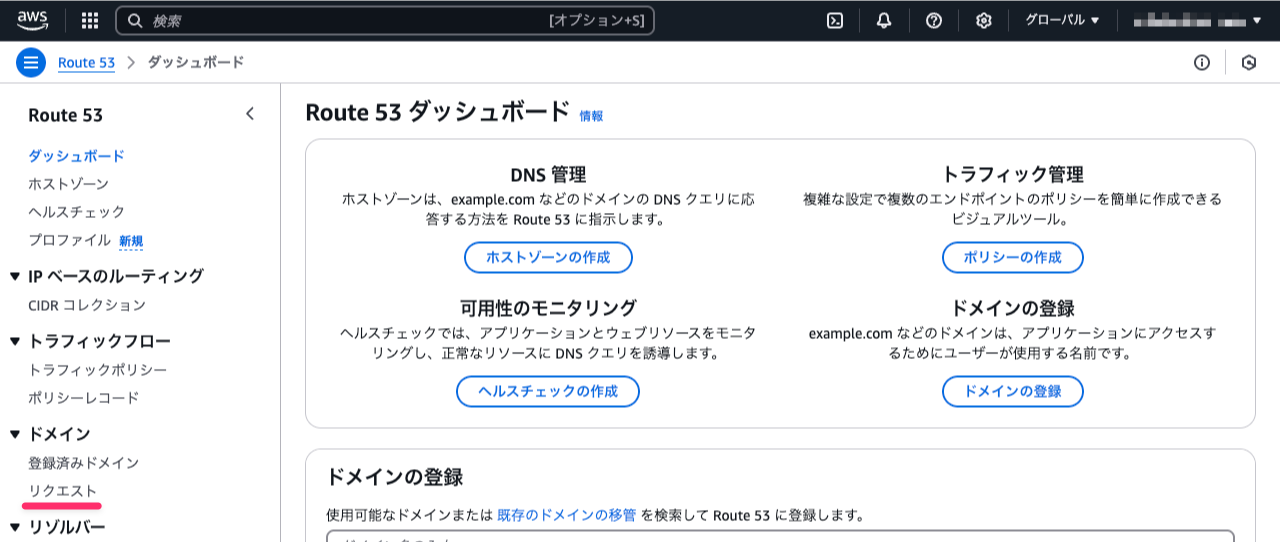Click the ダッシュボード breadcrumb text
This screenshot has width=1280, height=542.
[x=196, y=62]
